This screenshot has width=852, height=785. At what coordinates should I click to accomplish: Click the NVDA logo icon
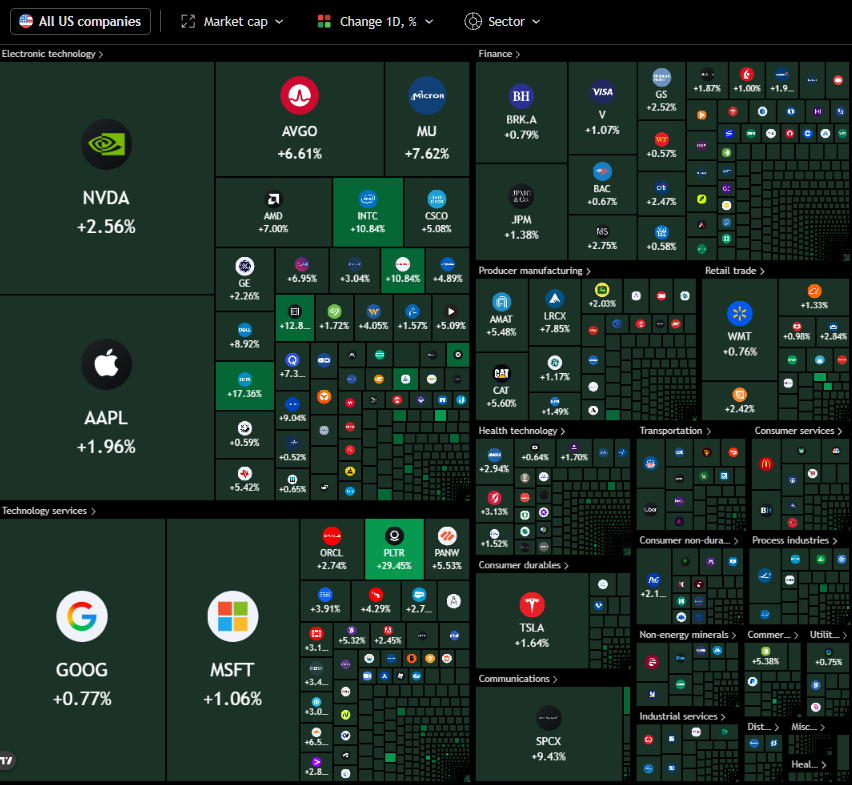pos(106,145)
